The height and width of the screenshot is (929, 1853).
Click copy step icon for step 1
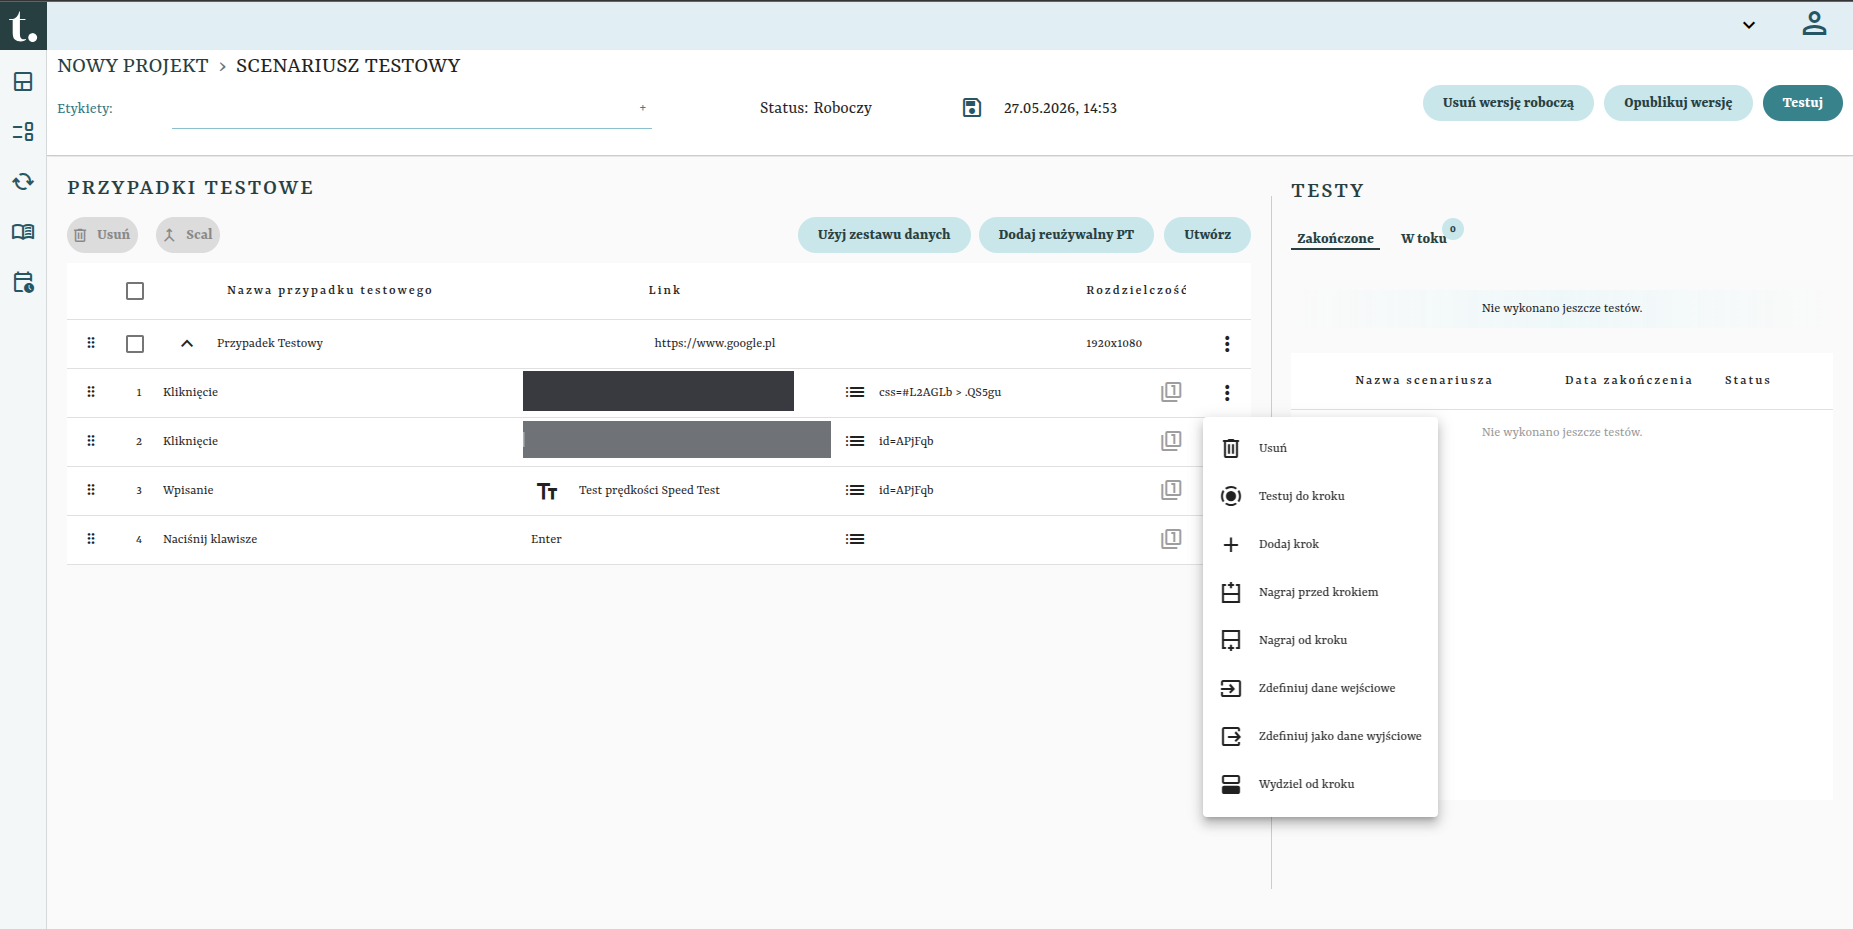click(1171, 392)
